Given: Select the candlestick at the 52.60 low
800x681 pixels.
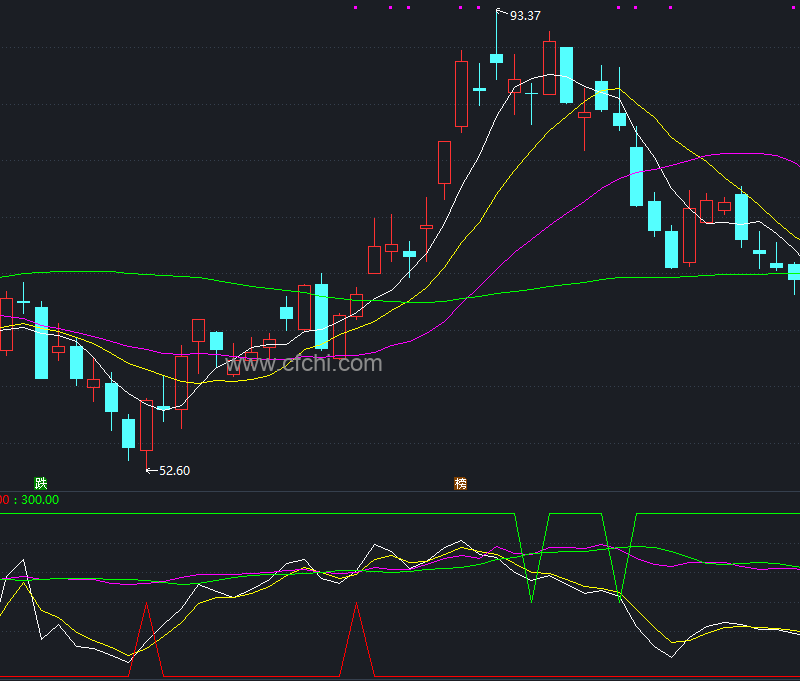Looking at the screenshot, I should click(146, 434).
